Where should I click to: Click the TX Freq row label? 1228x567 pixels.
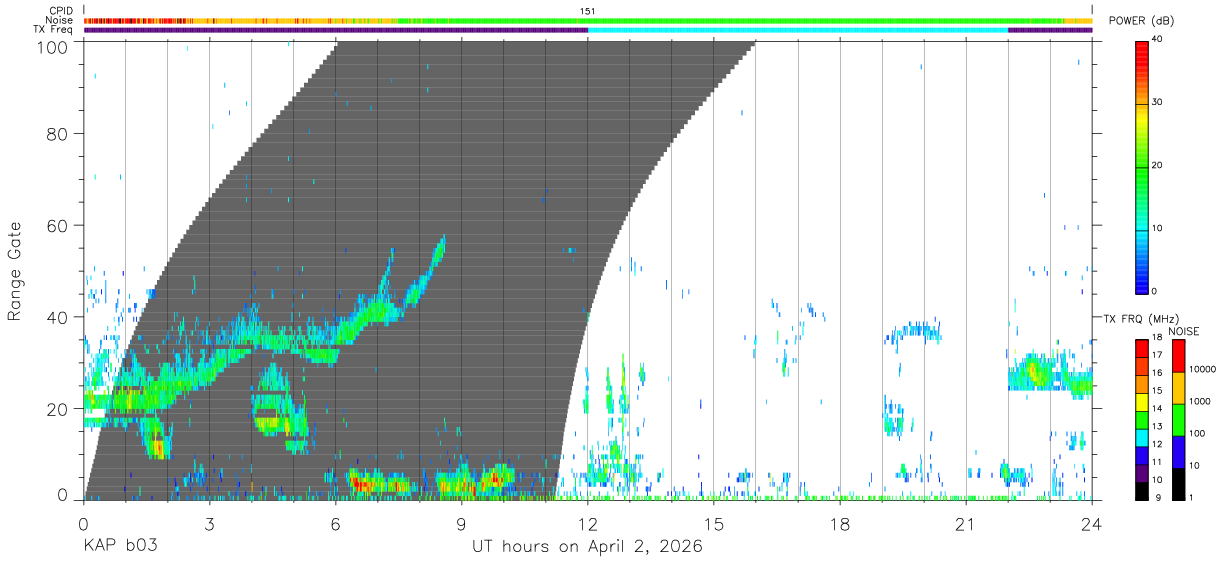point(54,30)
